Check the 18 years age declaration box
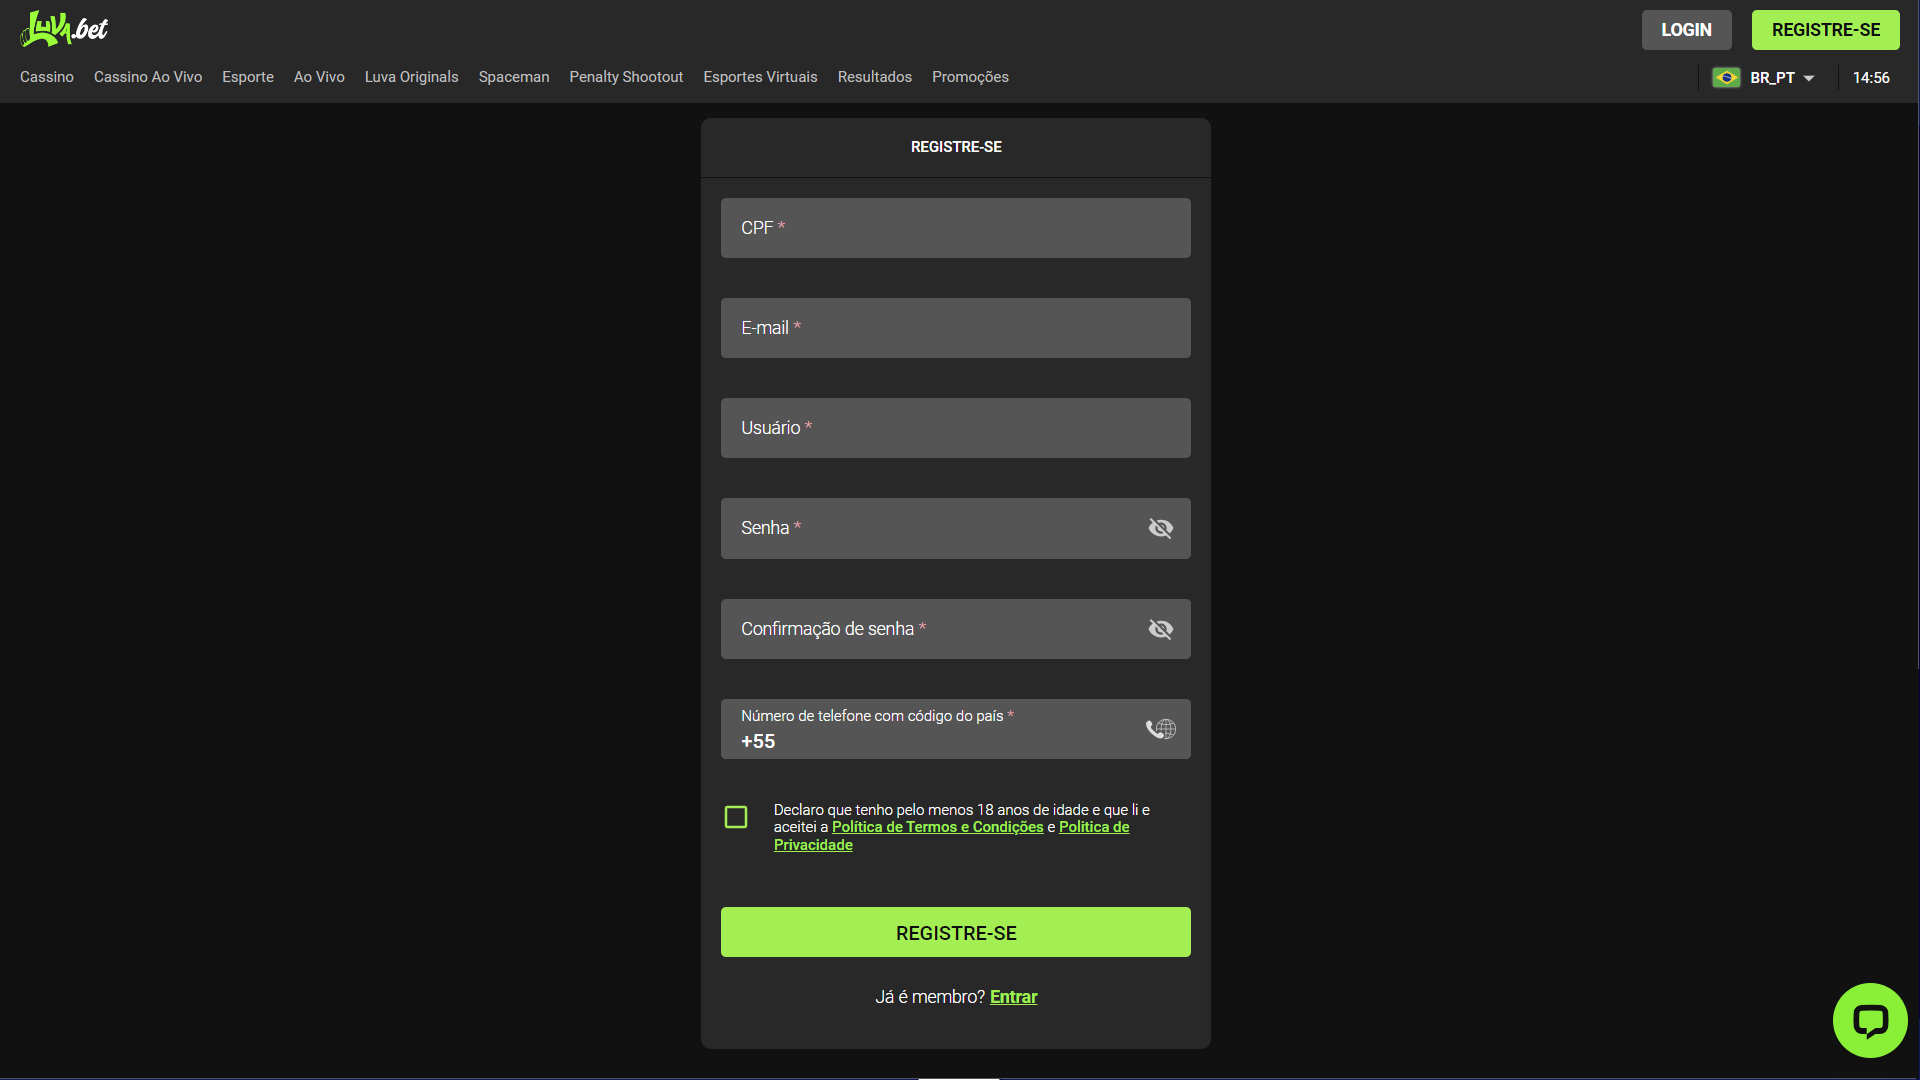The width and height of the screenshot is (1920, 1080). pyautogui.click(x=736, y=817)
